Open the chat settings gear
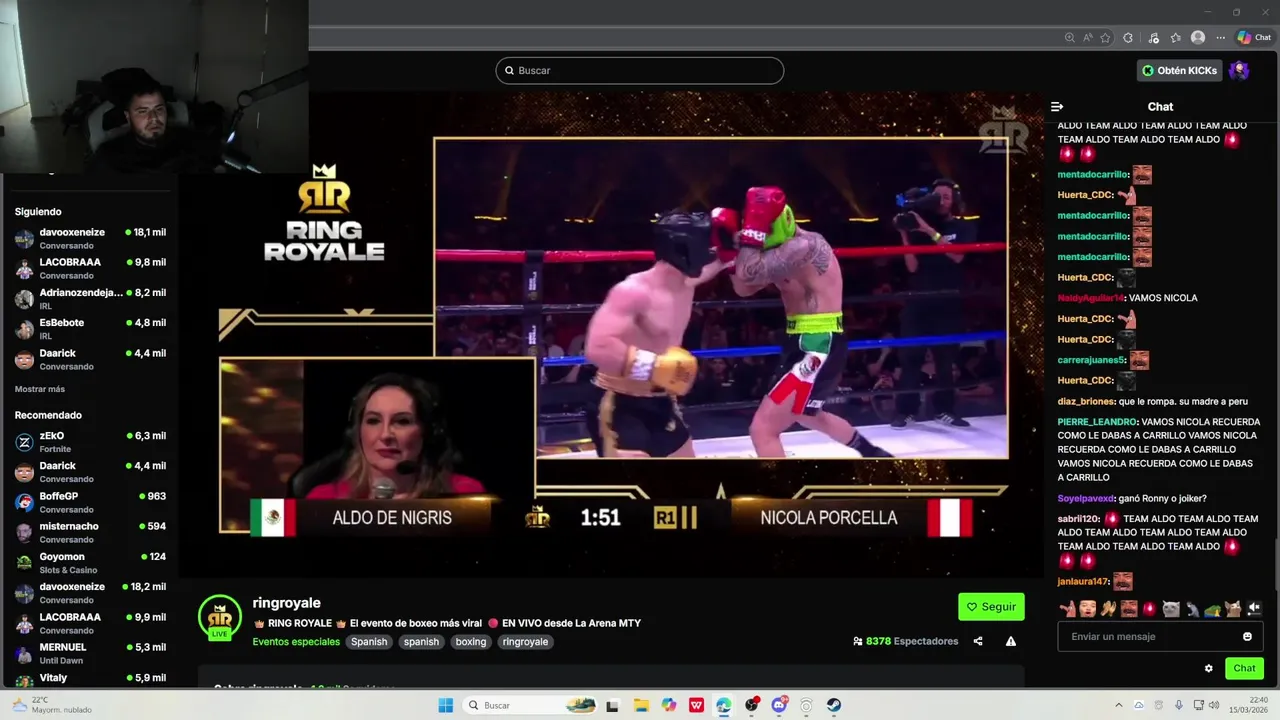The image size is (1280, 720). [1208, 668]
